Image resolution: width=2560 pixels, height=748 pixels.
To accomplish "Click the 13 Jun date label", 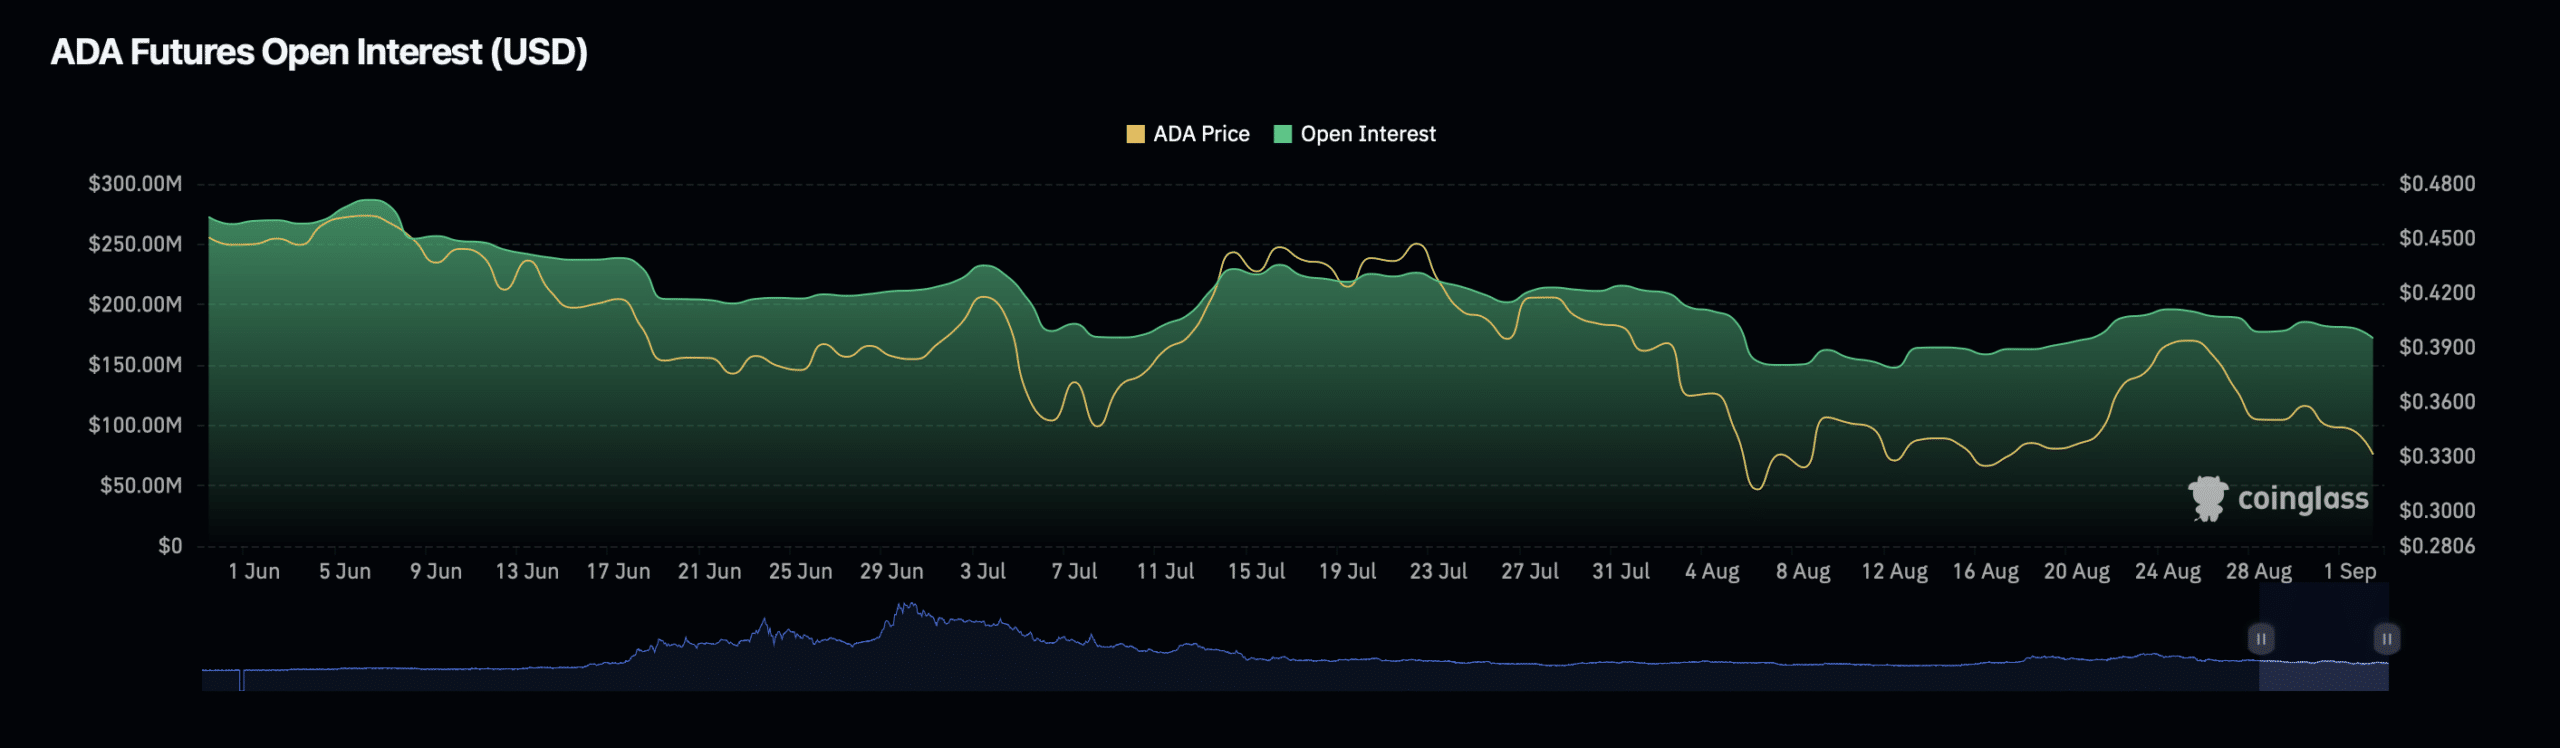I will pyautogui.click(x=527, y=571).
